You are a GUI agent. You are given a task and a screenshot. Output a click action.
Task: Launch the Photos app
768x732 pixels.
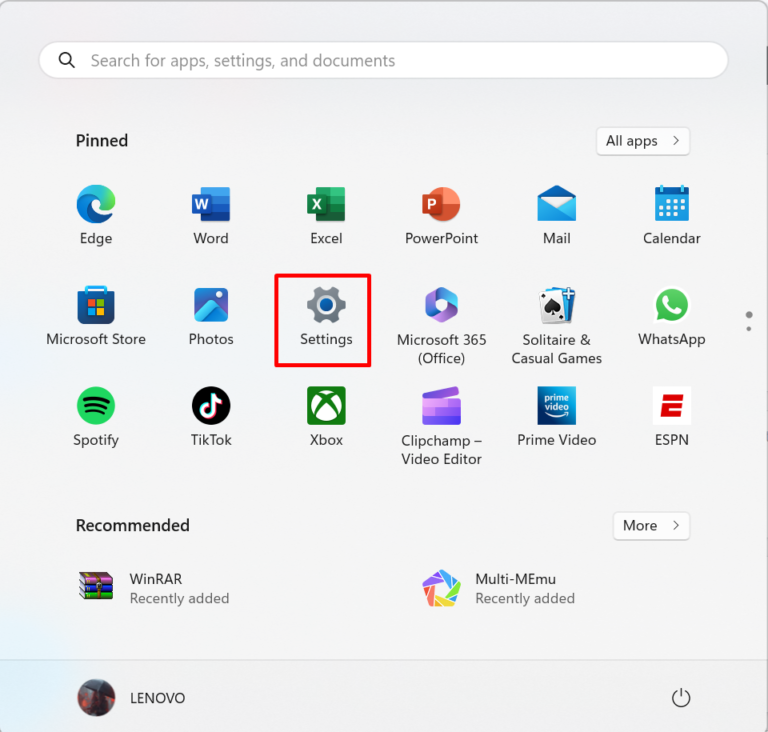point(211,316)
